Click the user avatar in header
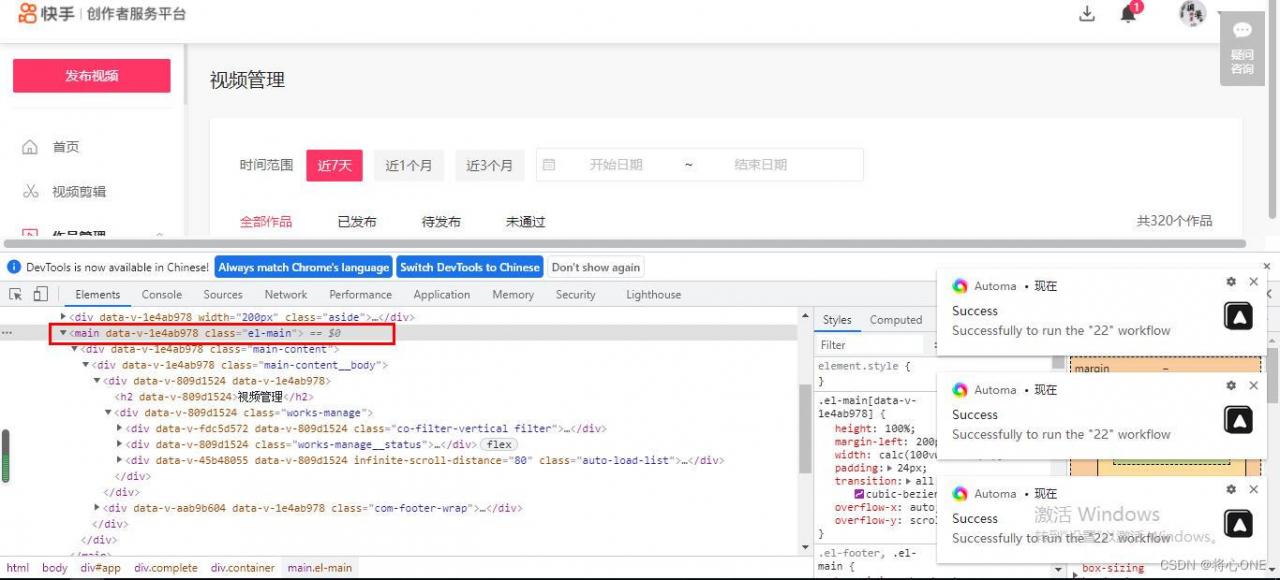 coord(1192,13)
